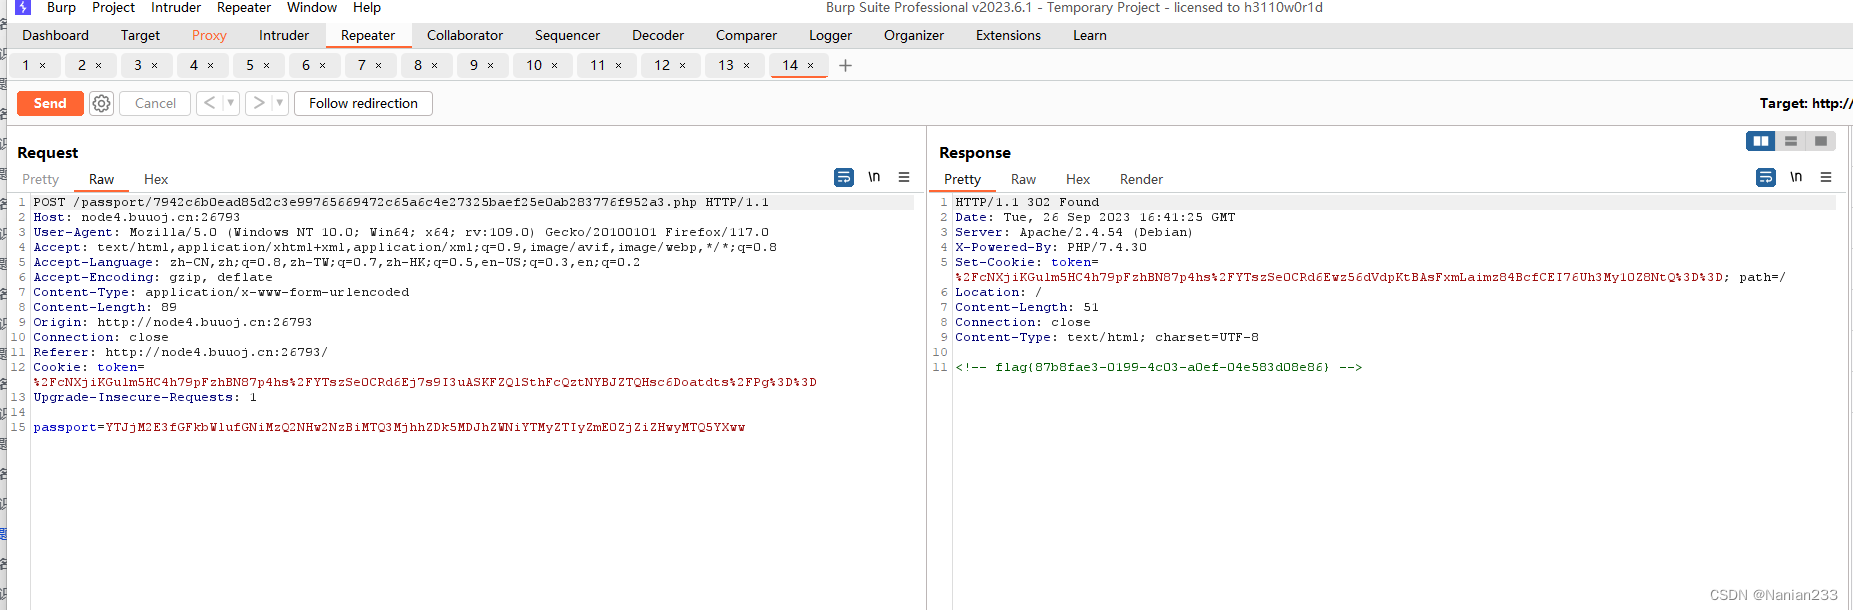The height and width of the screenshot is (610, 1853).
Task: Click Follow redirection button
Action: pyautogui.click(x=363, y=103)
